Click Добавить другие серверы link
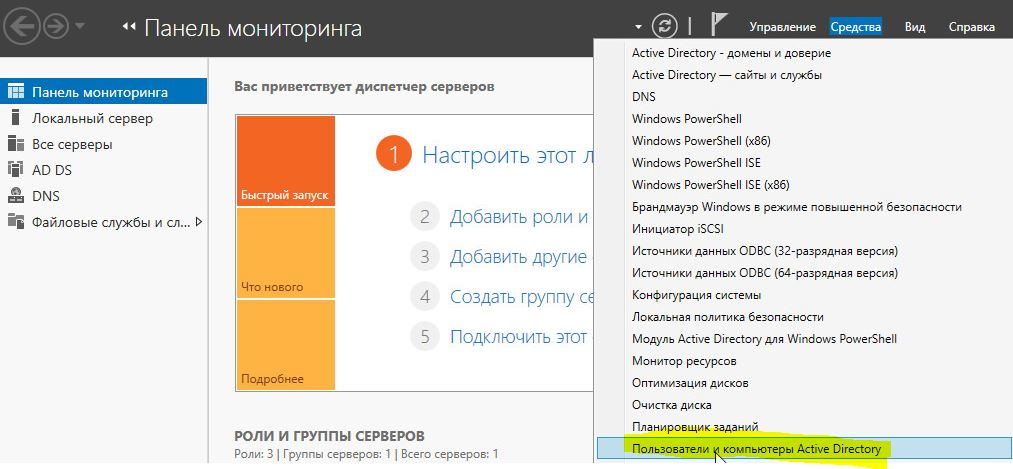This screenshot has height=469, width=1013. [518, 256]
